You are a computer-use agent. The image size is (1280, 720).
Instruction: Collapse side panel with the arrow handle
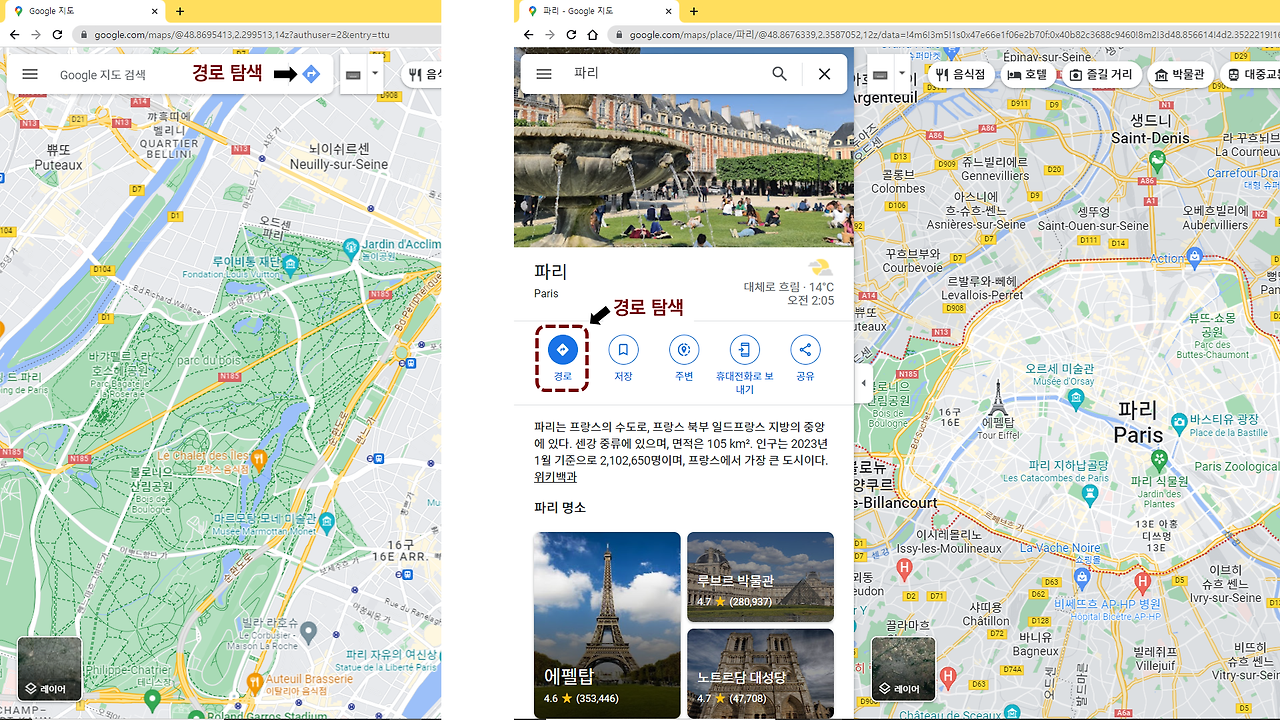(864, 383)
